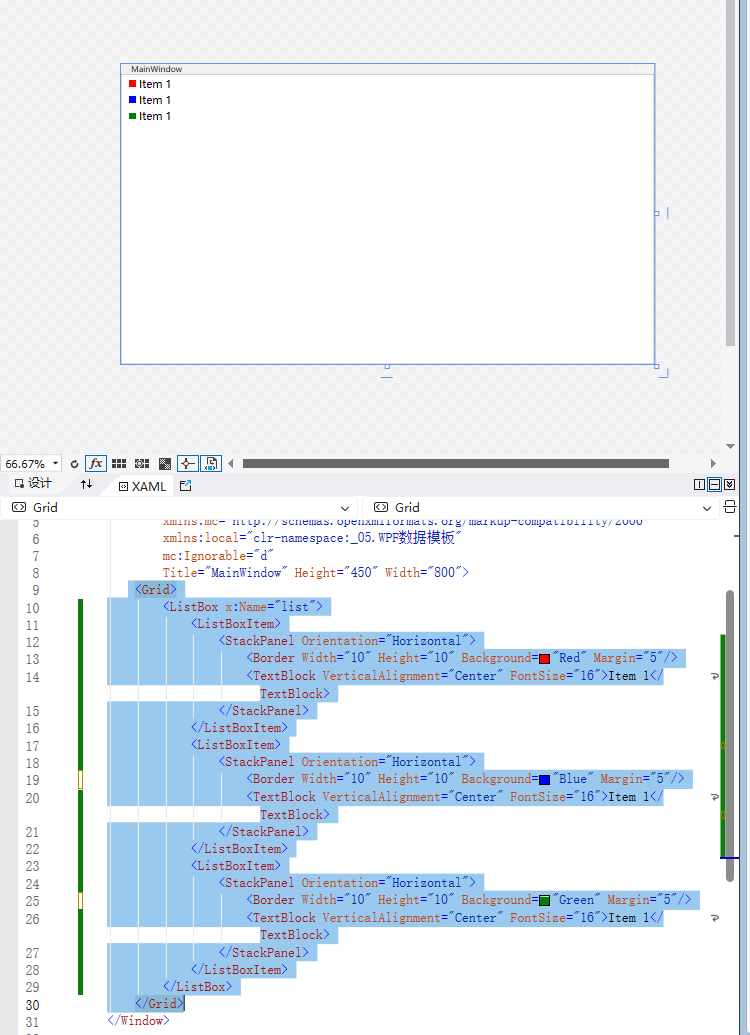Switch to the XAML tab

click(142, 486)
